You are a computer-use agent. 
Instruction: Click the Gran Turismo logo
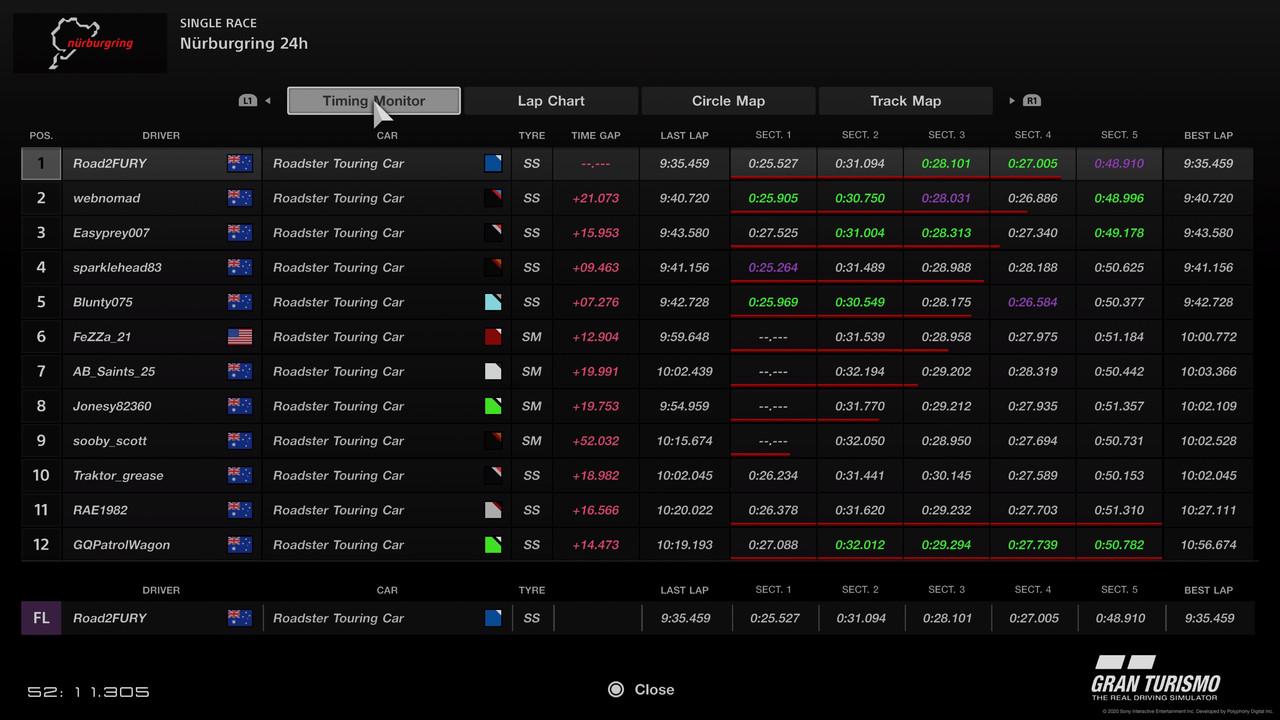1155,677
